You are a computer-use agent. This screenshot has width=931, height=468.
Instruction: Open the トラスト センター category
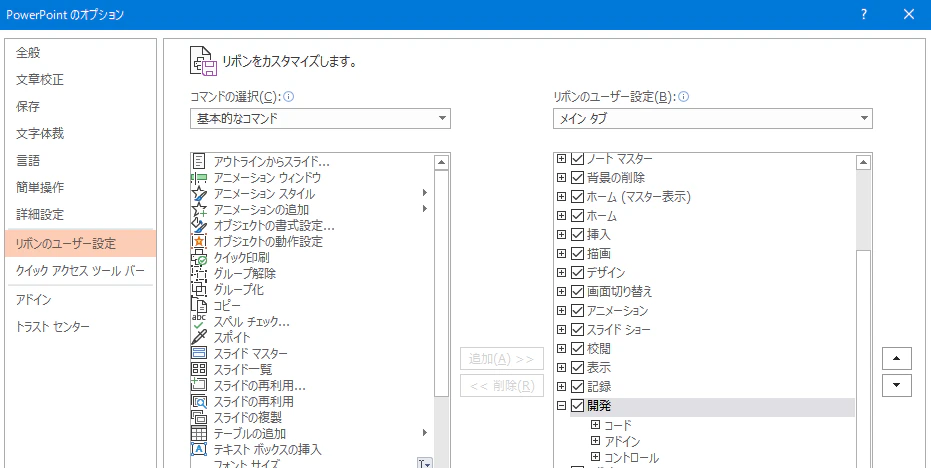click(80, 327)
